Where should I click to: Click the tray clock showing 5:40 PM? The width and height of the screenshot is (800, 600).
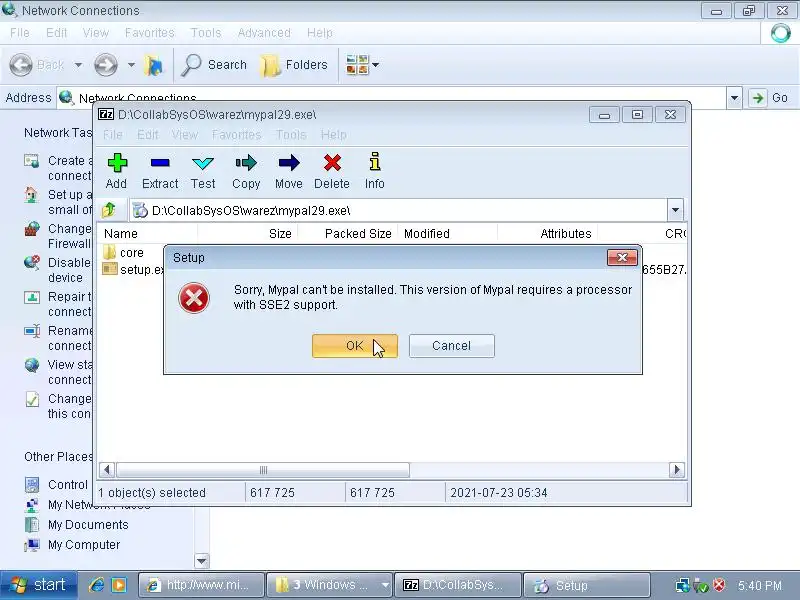click(x=760, y=586)
